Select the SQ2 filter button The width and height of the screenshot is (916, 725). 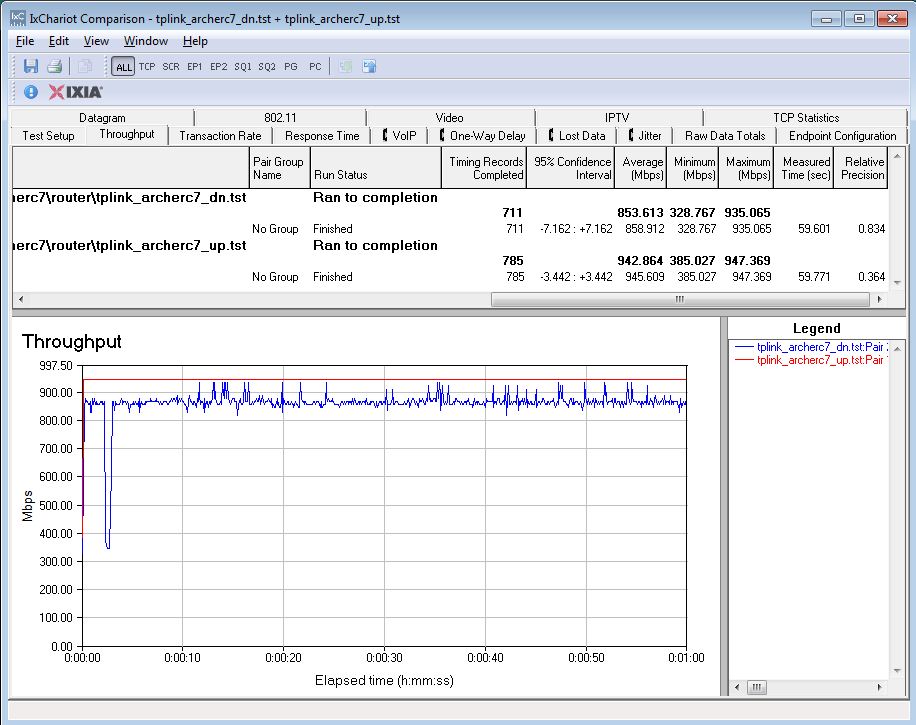tap(266, 67)
